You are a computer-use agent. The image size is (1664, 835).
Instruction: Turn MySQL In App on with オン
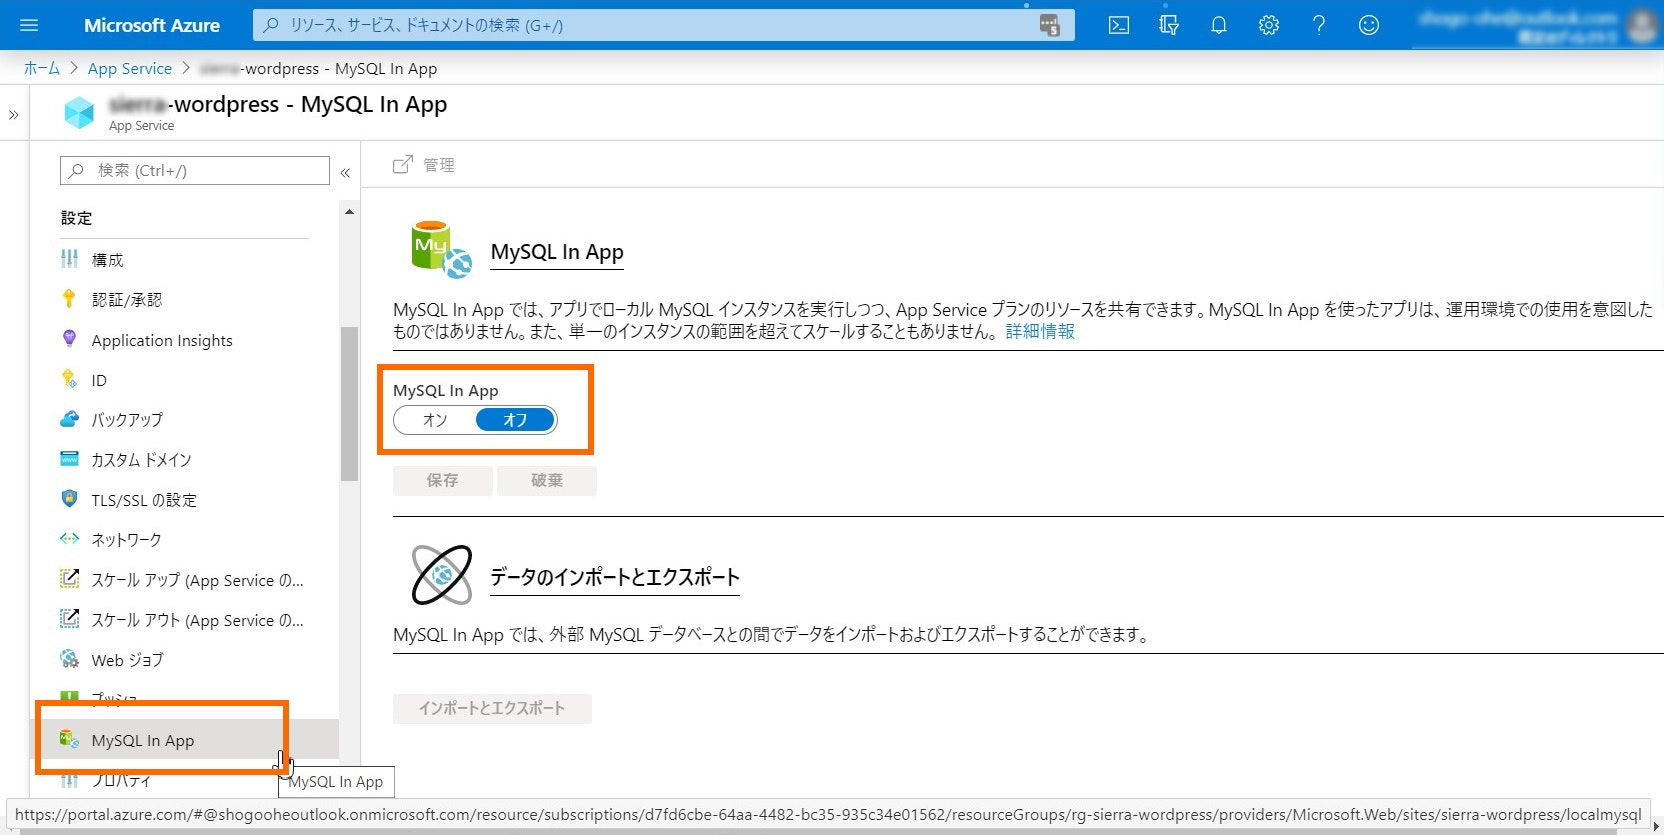(435, 420)
